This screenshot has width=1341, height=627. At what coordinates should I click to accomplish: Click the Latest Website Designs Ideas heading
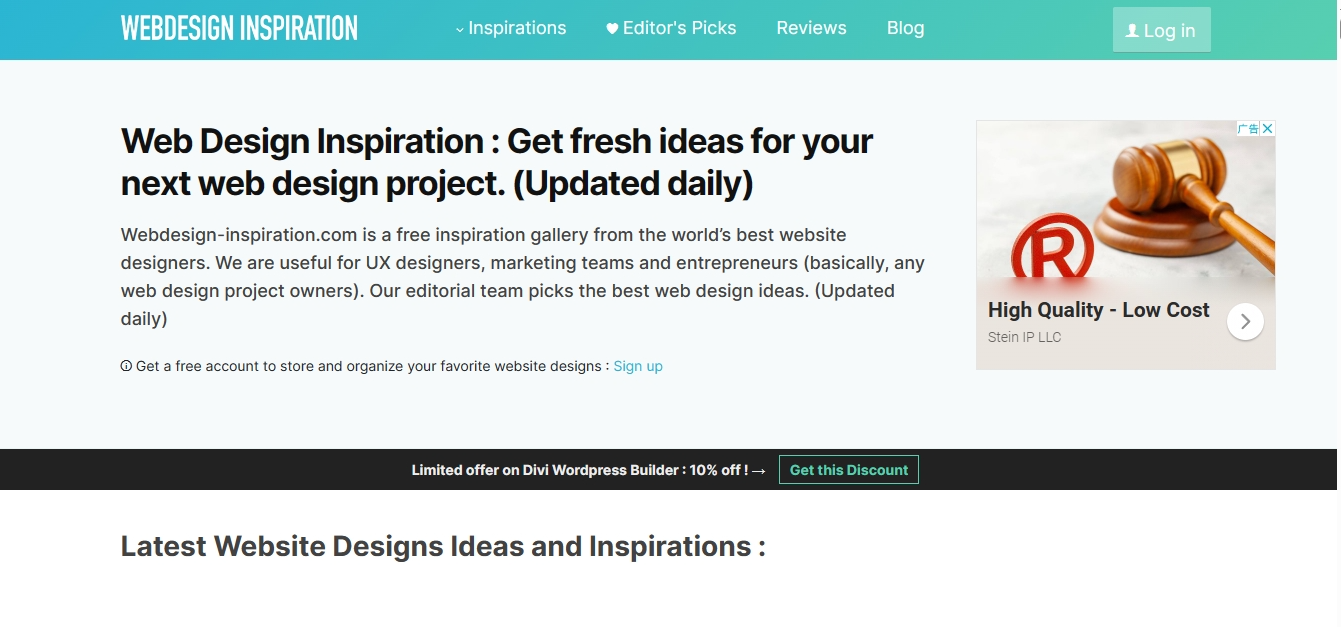[x=443, y=547]
